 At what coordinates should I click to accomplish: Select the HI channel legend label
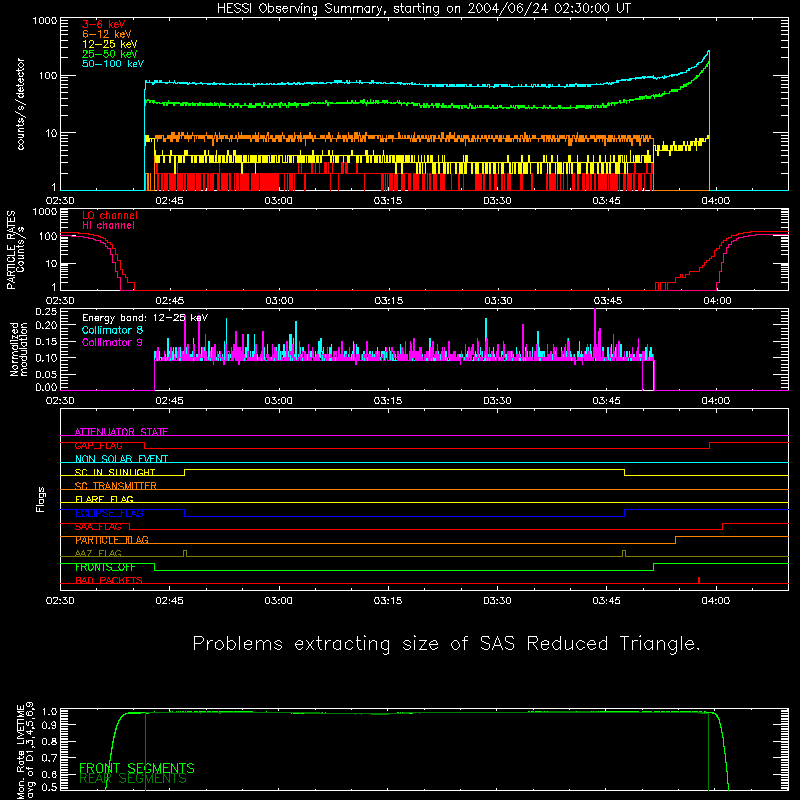coord(108,226)
